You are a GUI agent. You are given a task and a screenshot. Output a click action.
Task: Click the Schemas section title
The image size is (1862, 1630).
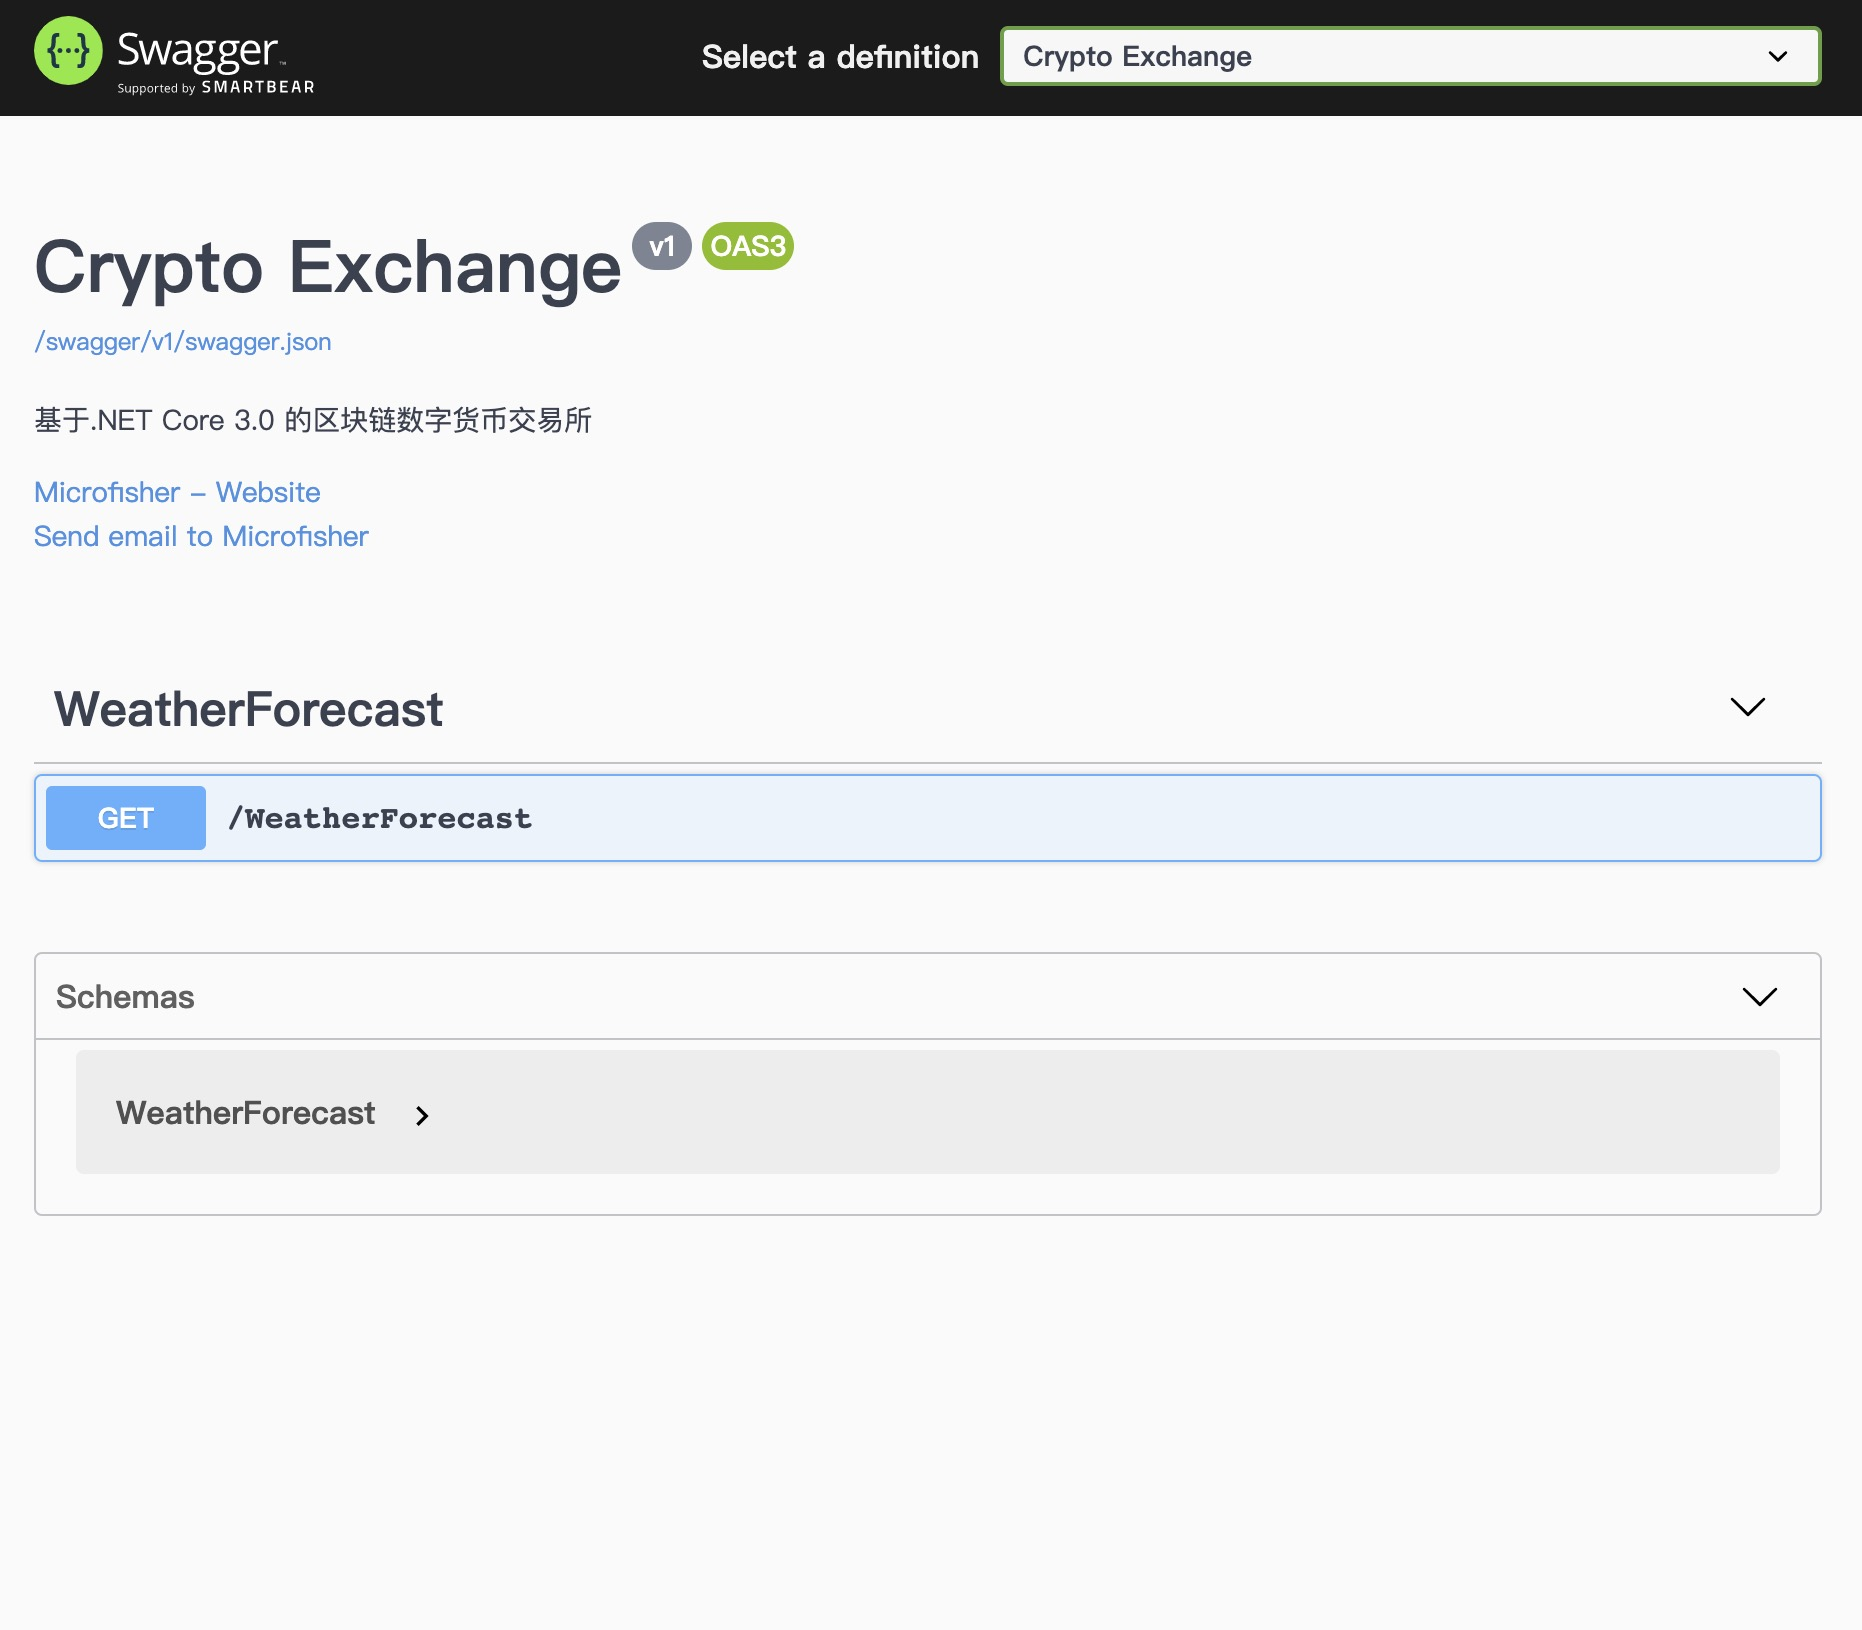[125, 997]
